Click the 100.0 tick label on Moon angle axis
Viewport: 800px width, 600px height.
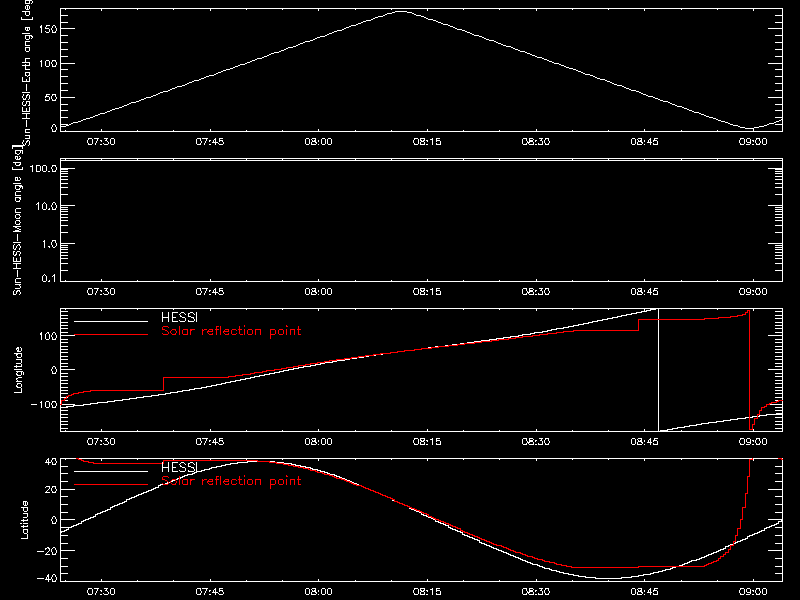tap(43, 168)
